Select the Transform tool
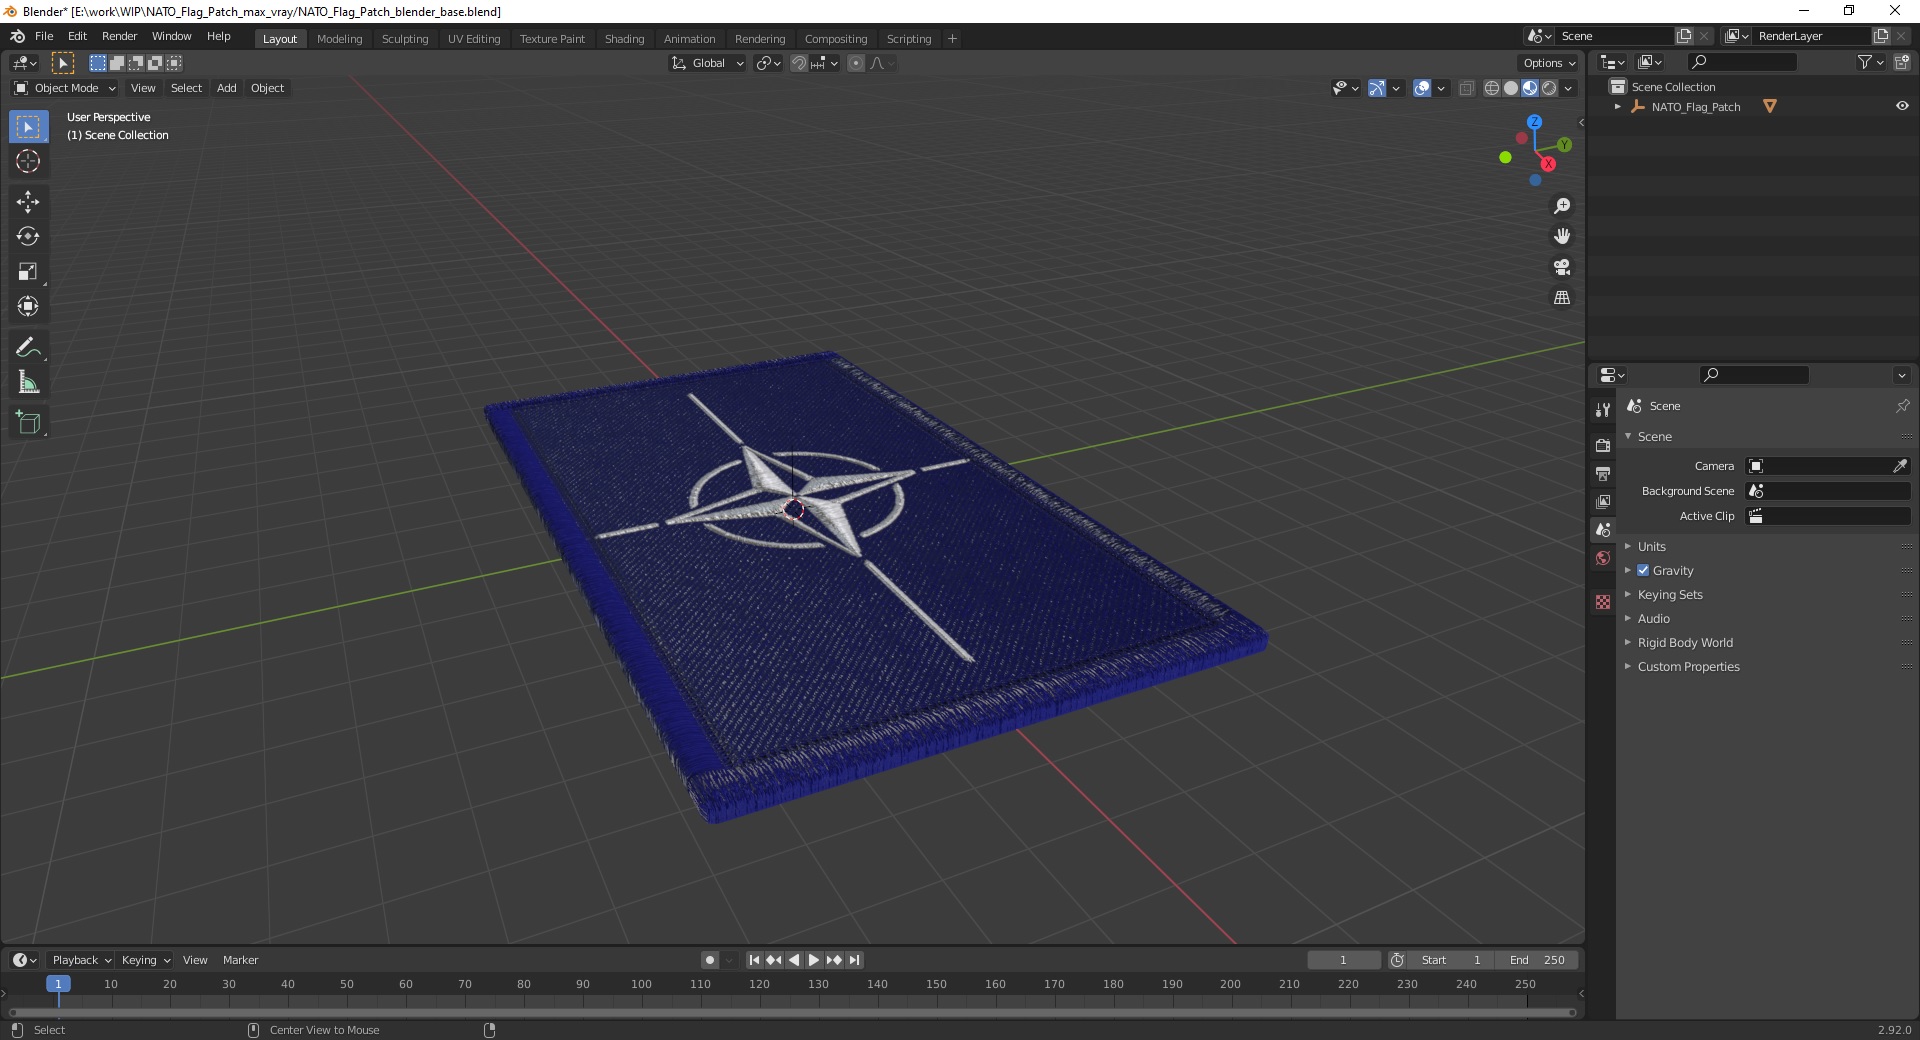Image resolution: width=1920 pixels, height=1040 pixels. tap(28, 306)
